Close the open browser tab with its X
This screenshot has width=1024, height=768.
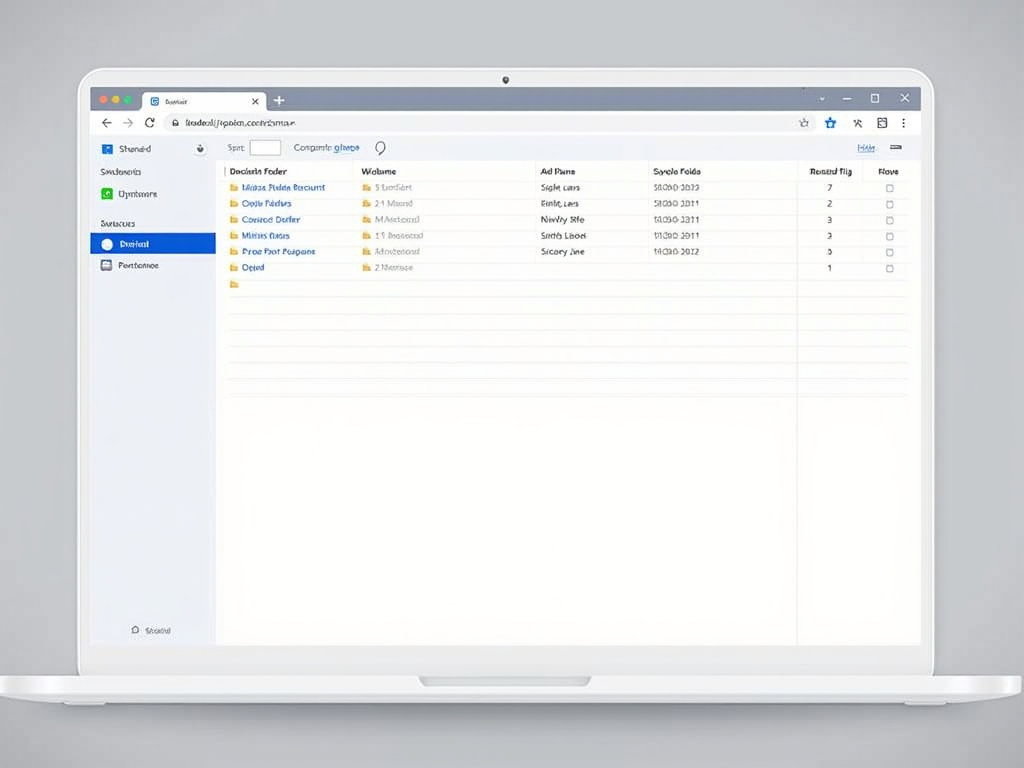(x=255, y=101)
